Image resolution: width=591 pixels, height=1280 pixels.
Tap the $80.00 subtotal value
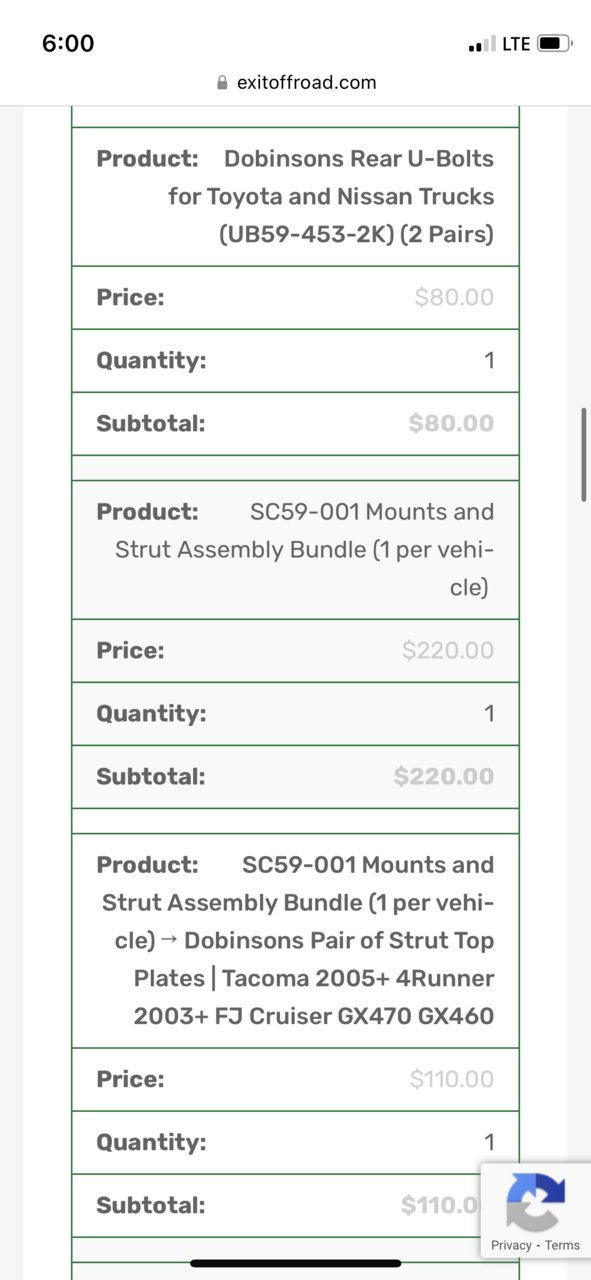451,423
